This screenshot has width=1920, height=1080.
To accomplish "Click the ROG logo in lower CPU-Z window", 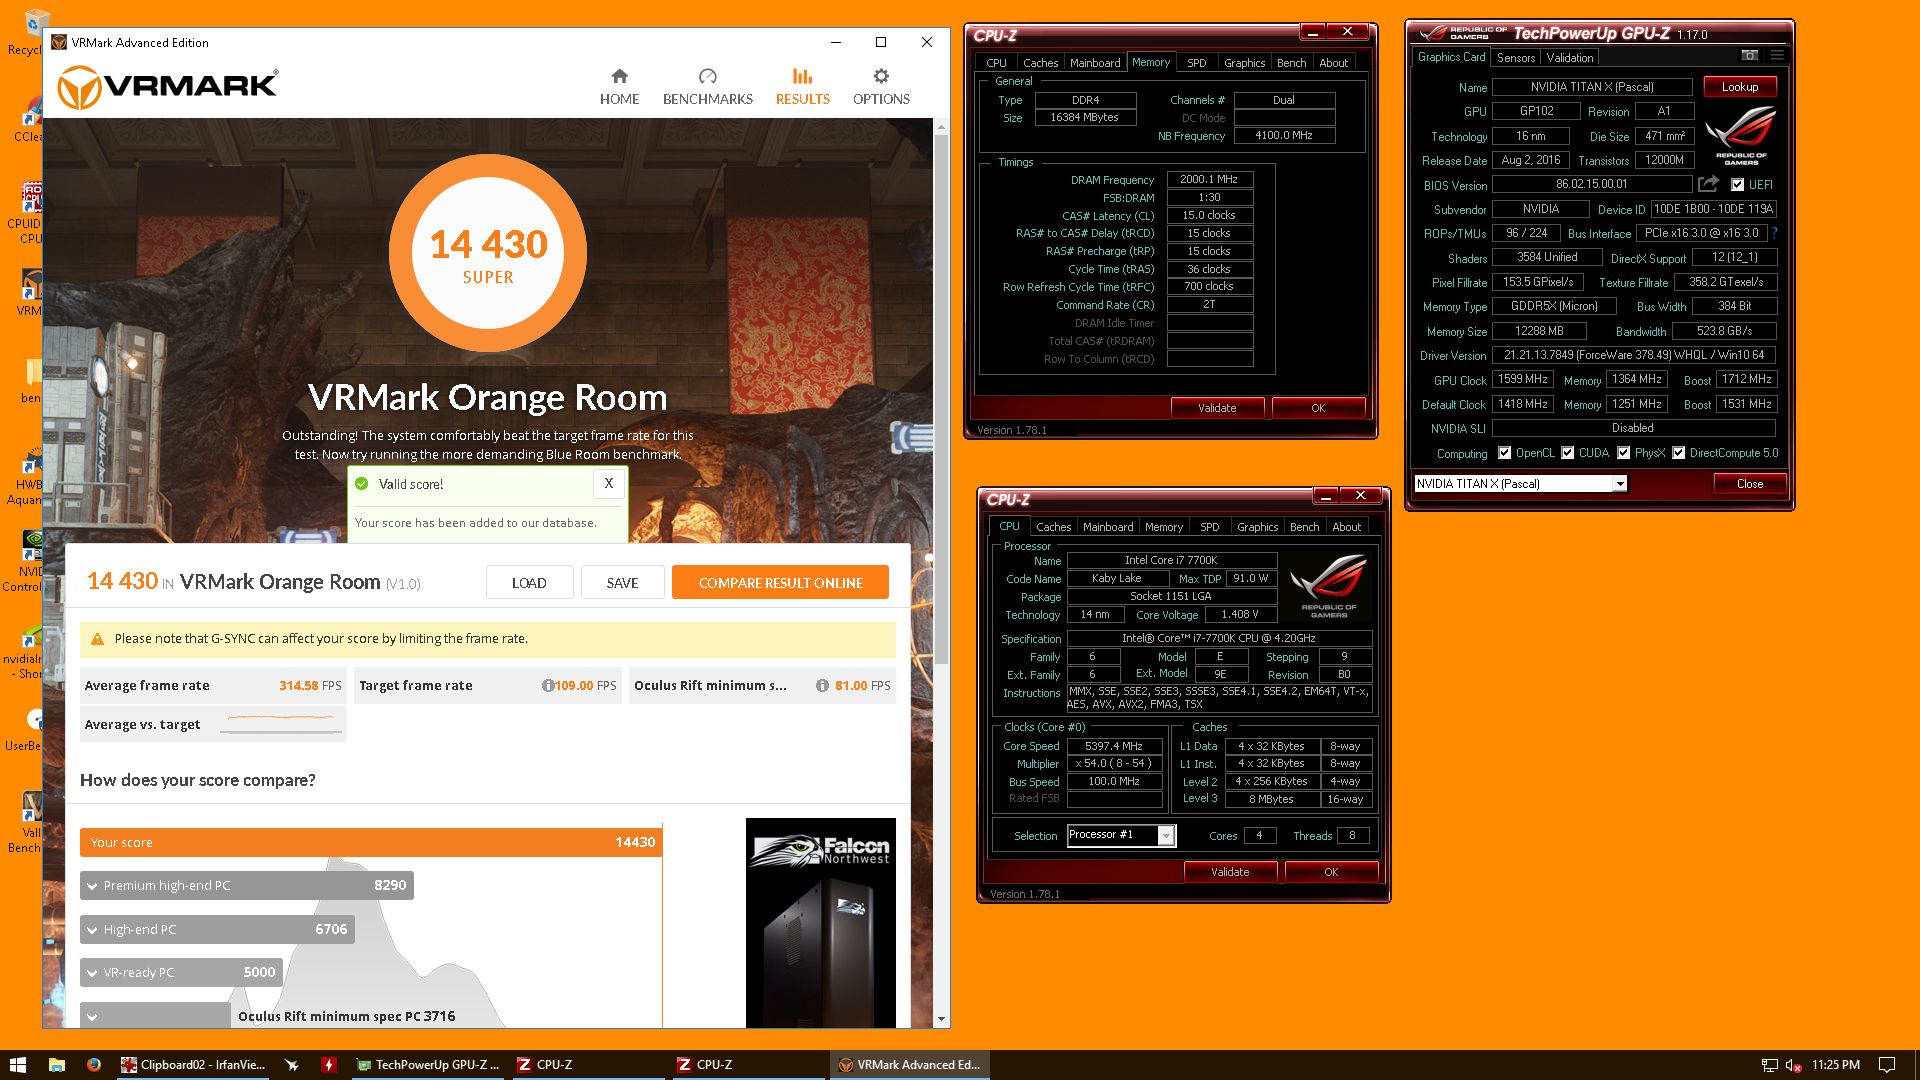I will (x=1327, y=586).
